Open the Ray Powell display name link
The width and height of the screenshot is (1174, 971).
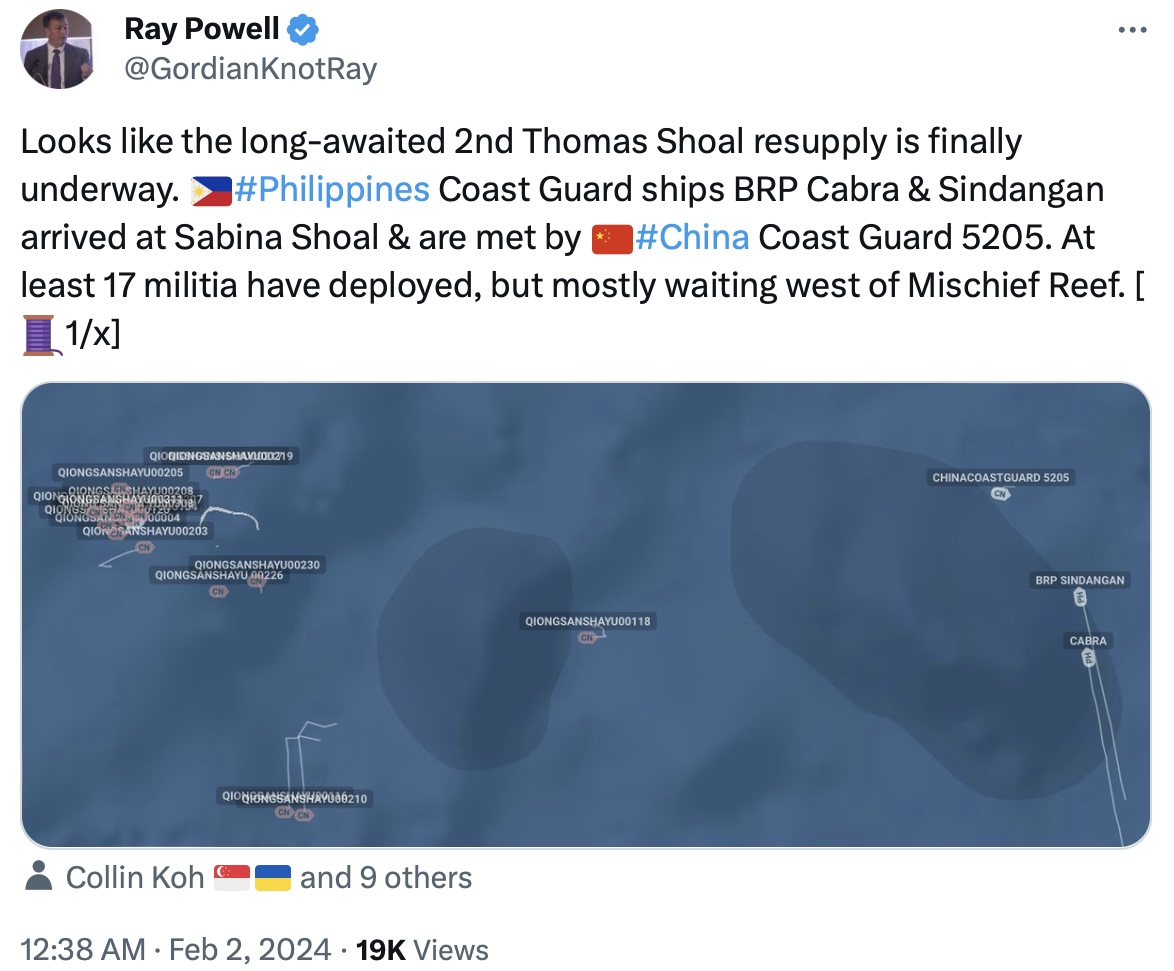[x=202, y=30]
